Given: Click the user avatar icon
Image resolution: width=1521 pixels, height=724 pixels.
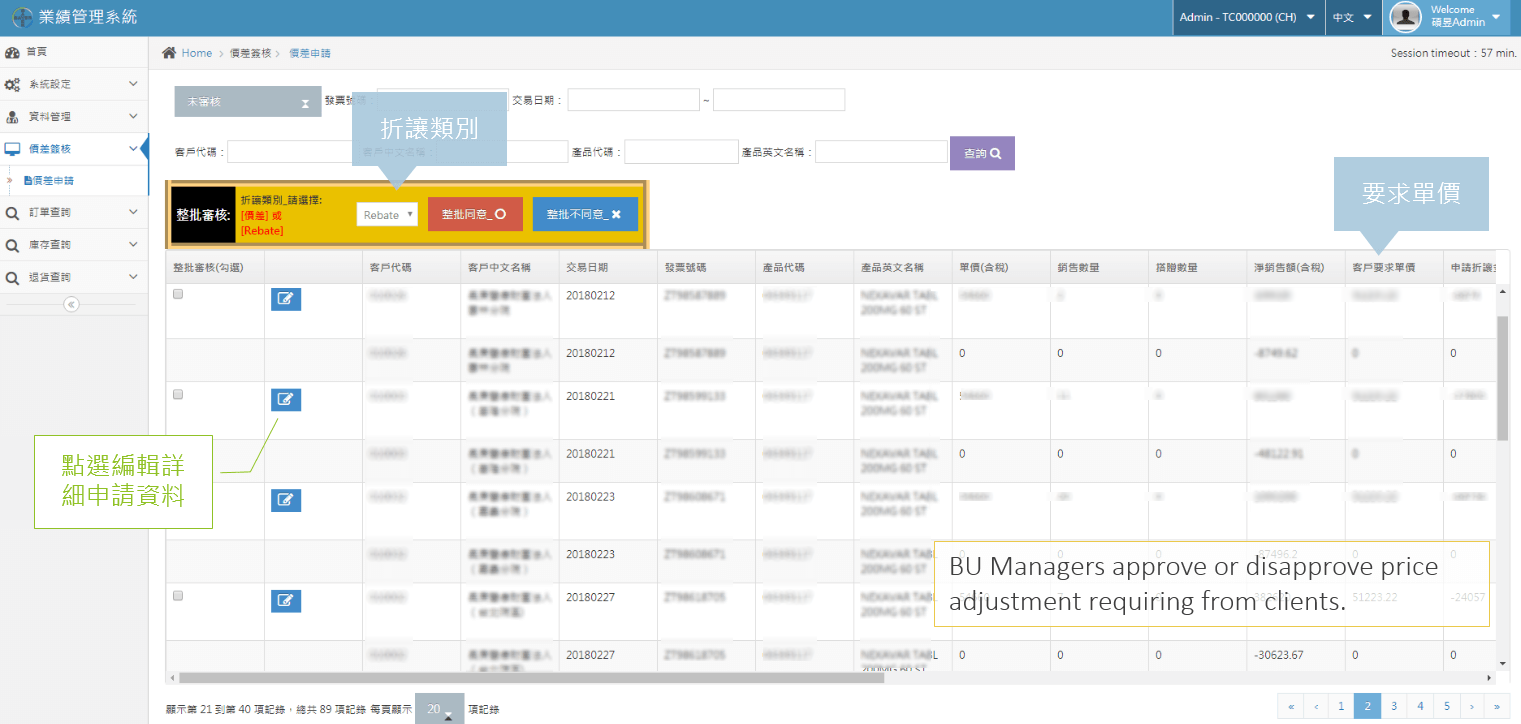Looking at the screenshot, I should coord(1405,17).
